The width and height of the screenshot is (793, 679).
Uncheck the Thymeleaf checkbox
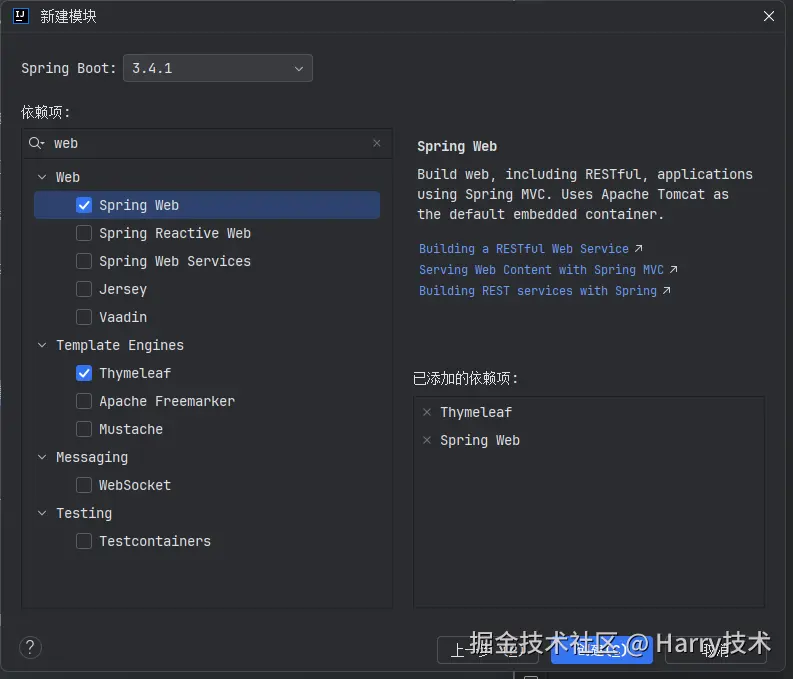point(84,373)
